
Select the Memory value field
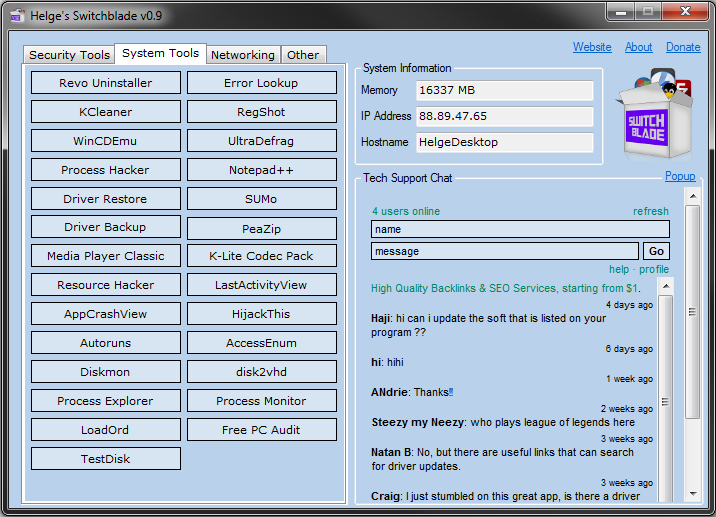coord(505,90)
